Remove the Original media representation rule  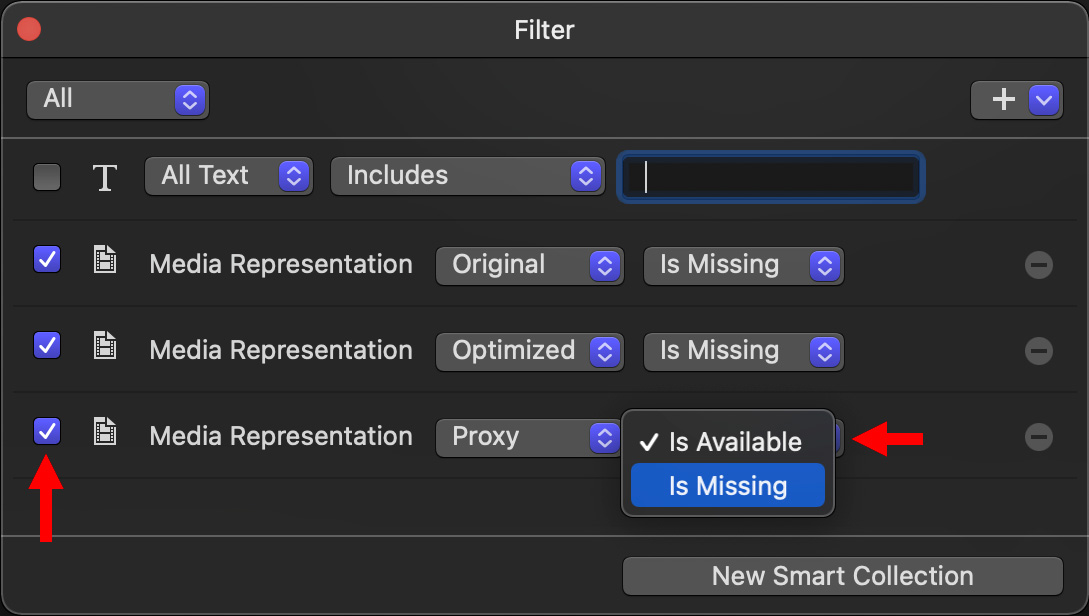tap(1038, 265)
